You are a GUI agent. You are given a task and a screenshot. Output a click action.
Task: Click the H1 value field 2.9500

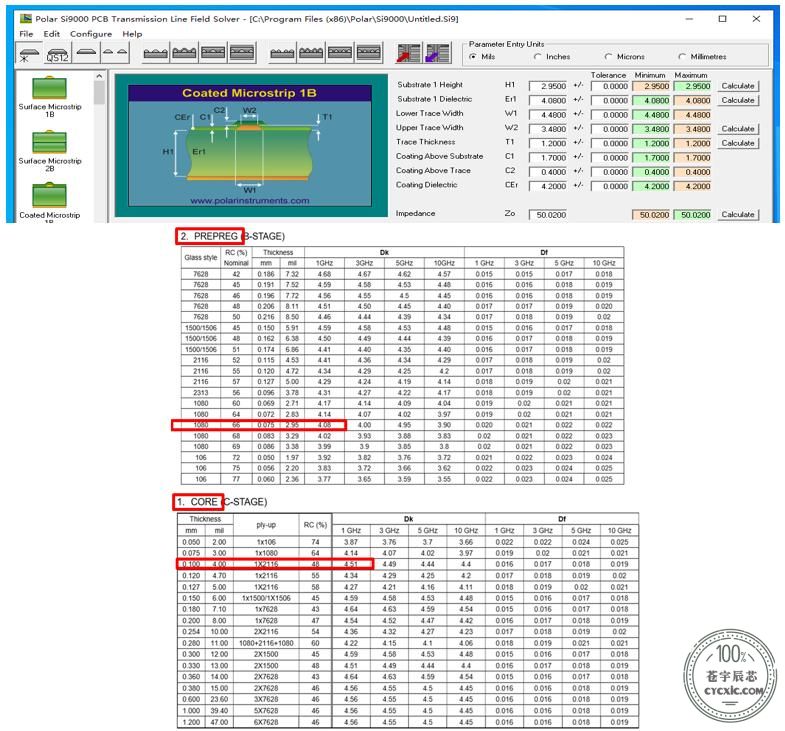548,86
